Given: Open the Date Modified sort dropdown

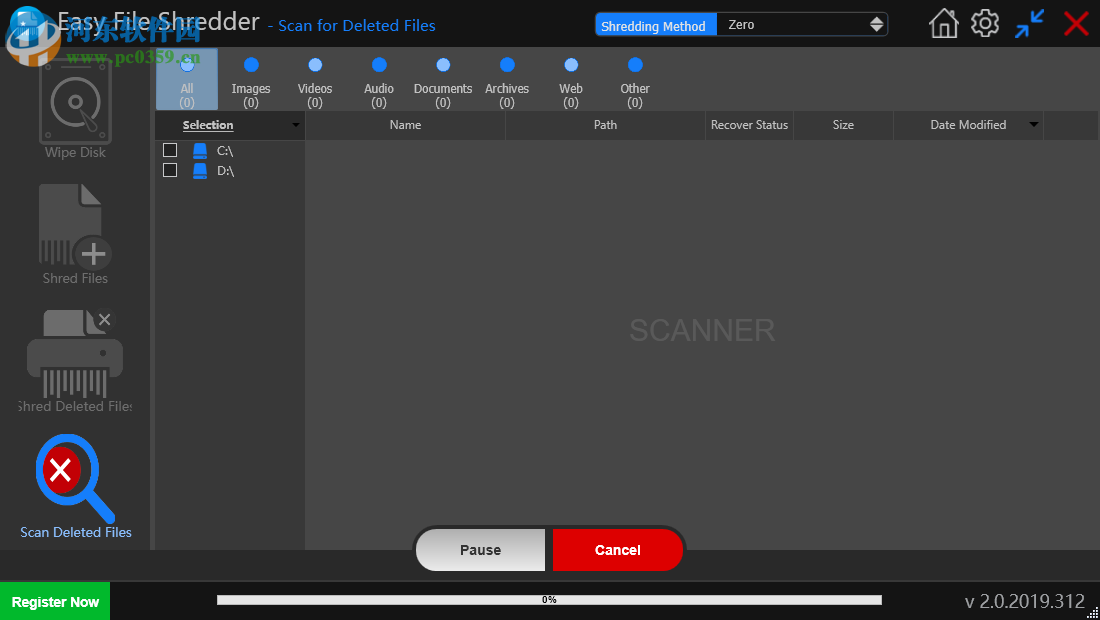Looking at the screenshot, I should pos(1033,125).
